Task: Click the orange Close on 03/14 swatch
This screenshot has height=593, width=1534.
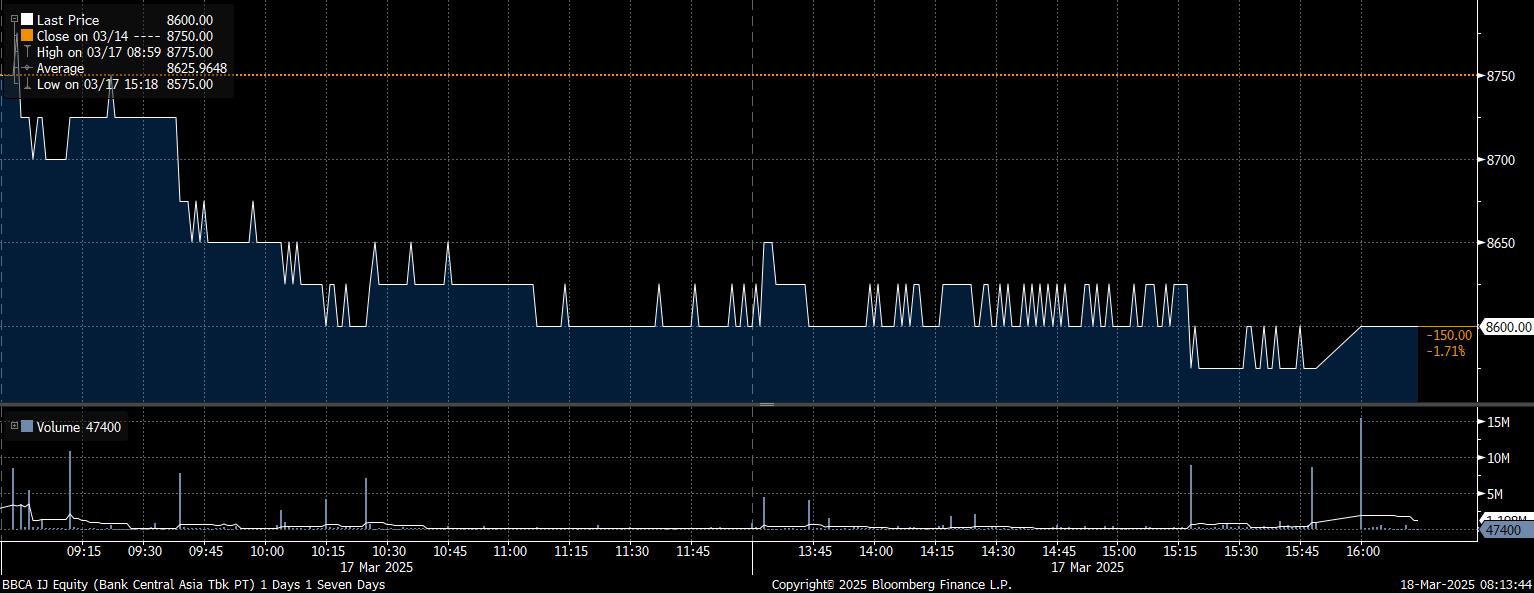Action: 27,36
